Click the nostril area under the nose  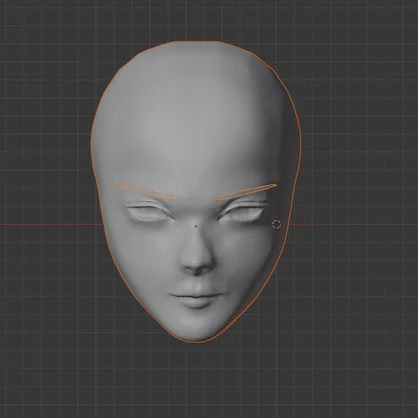click(199, 271)
